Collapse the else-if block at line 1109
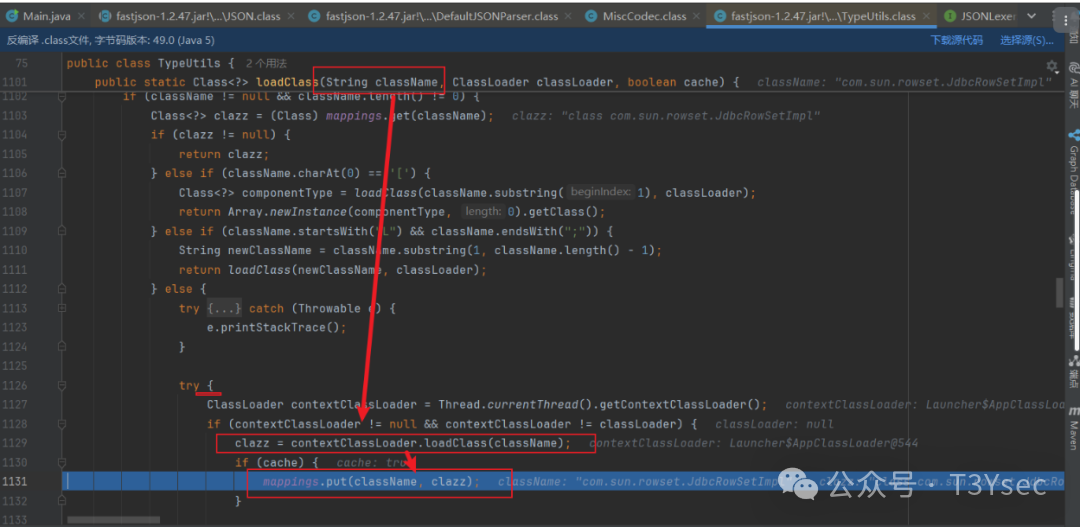 (x=61, y=231)
